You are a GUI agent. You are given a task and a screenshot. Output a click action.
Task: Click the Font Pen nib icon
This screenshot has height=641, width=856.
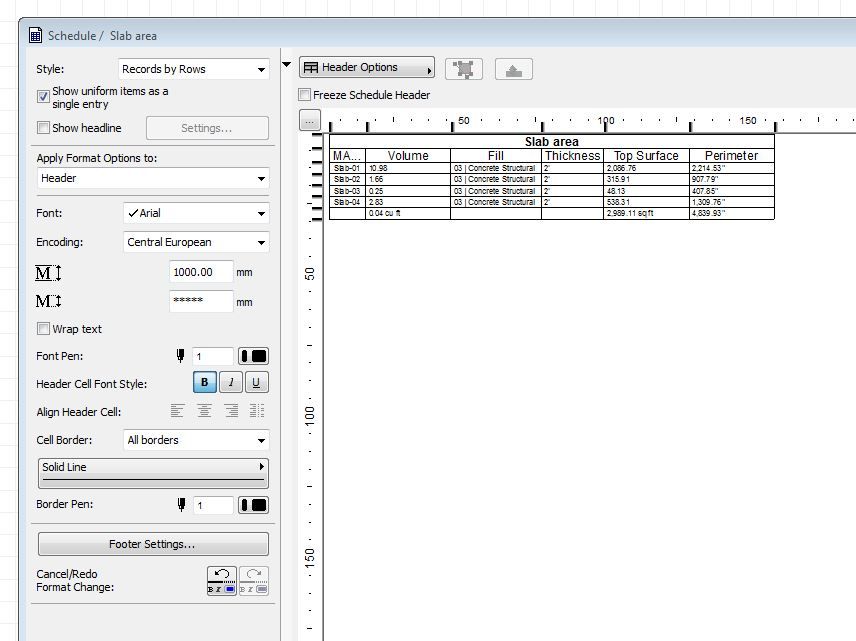click(181, 356)
